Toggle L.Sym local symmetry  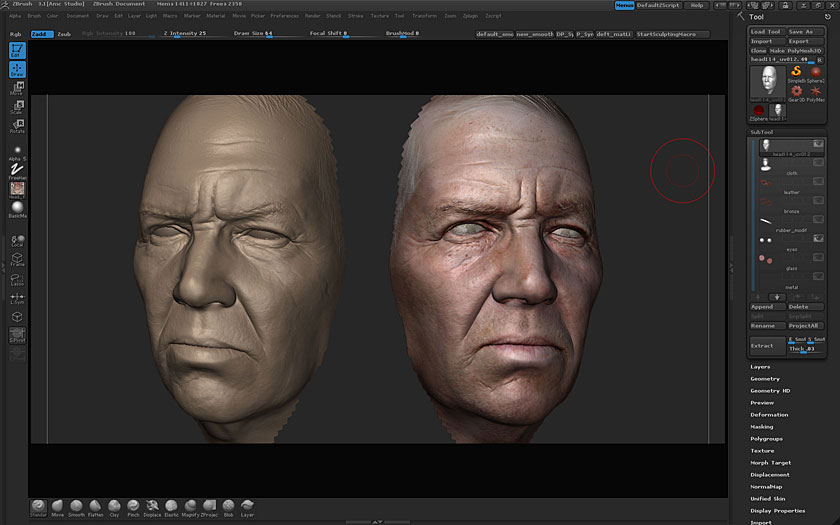click(x=17, y=298)
